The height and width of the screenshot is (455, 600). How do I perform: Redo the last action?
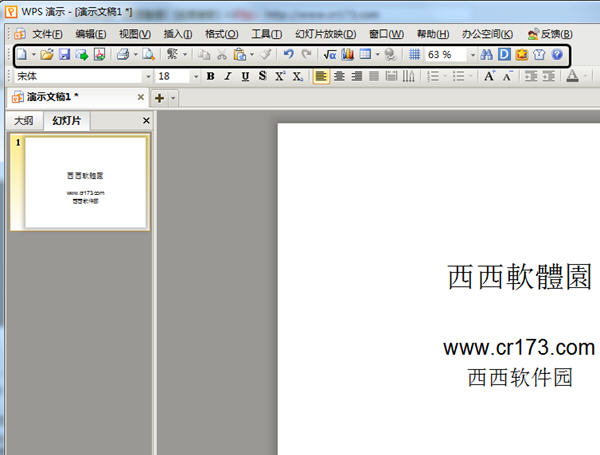306,55
